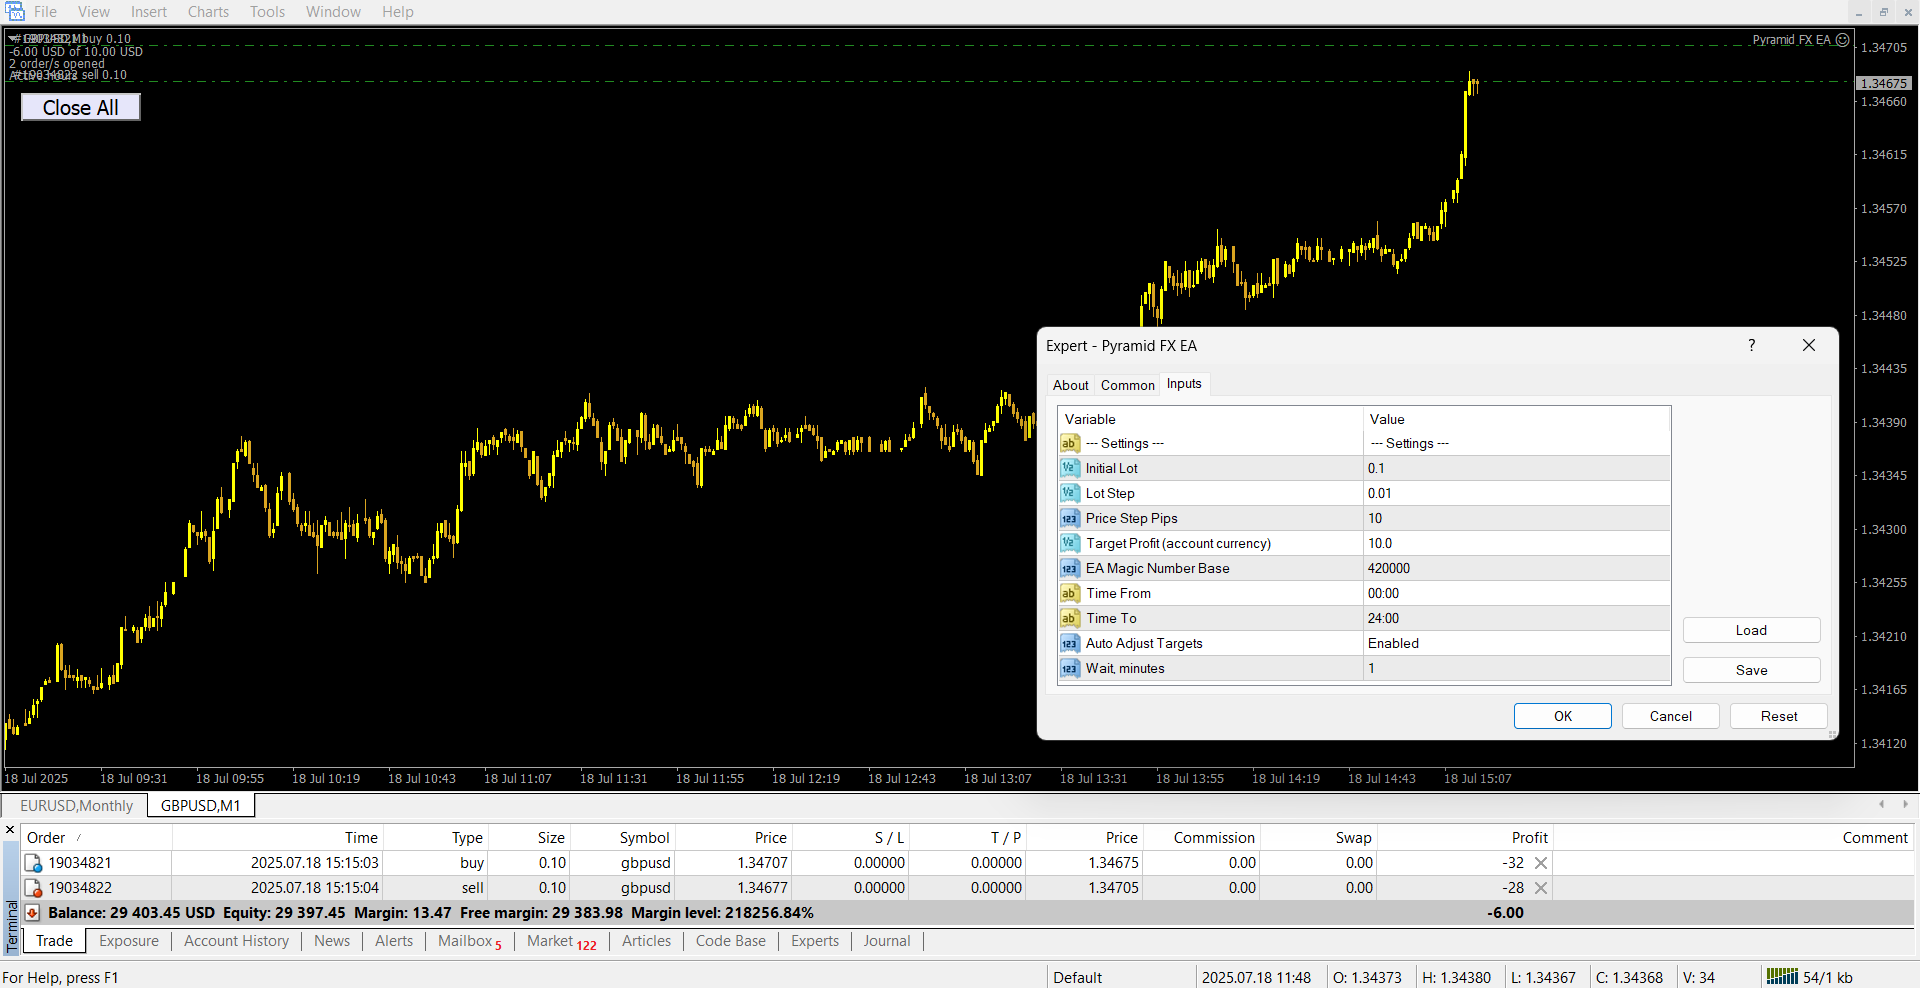Close the Terminal panel with its X
Screen dimensions: 1920x988
(x=10, y=830)
